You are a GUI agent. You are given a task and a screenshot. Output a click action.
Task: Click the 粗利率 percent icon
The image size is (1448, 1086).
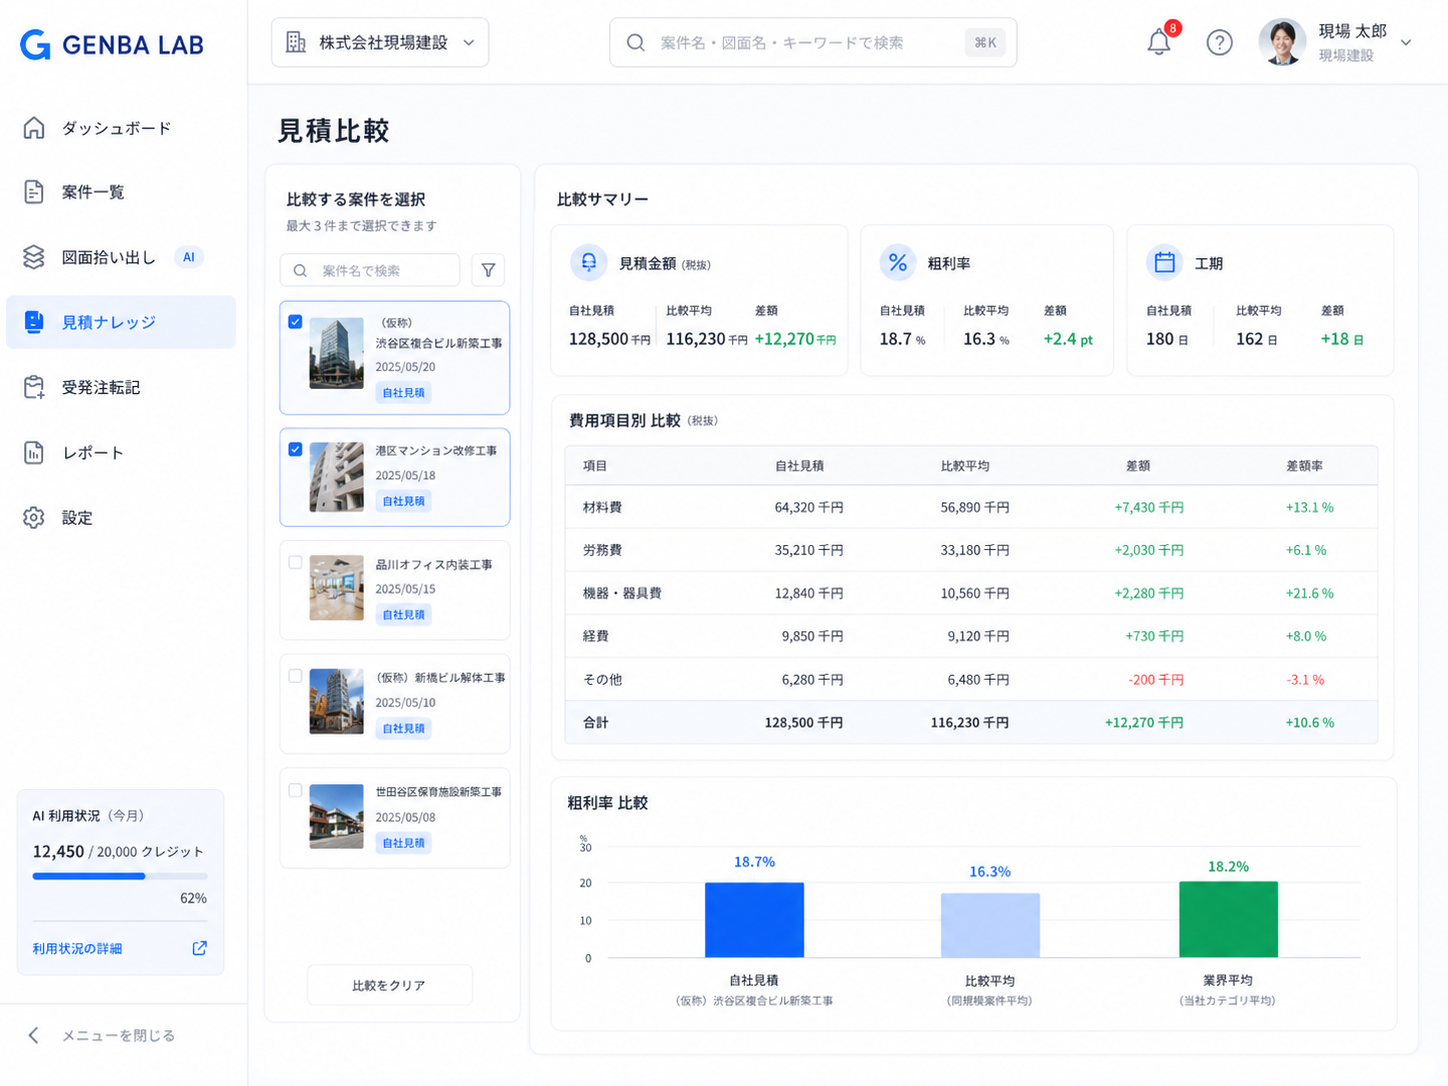tap(898, 262)
